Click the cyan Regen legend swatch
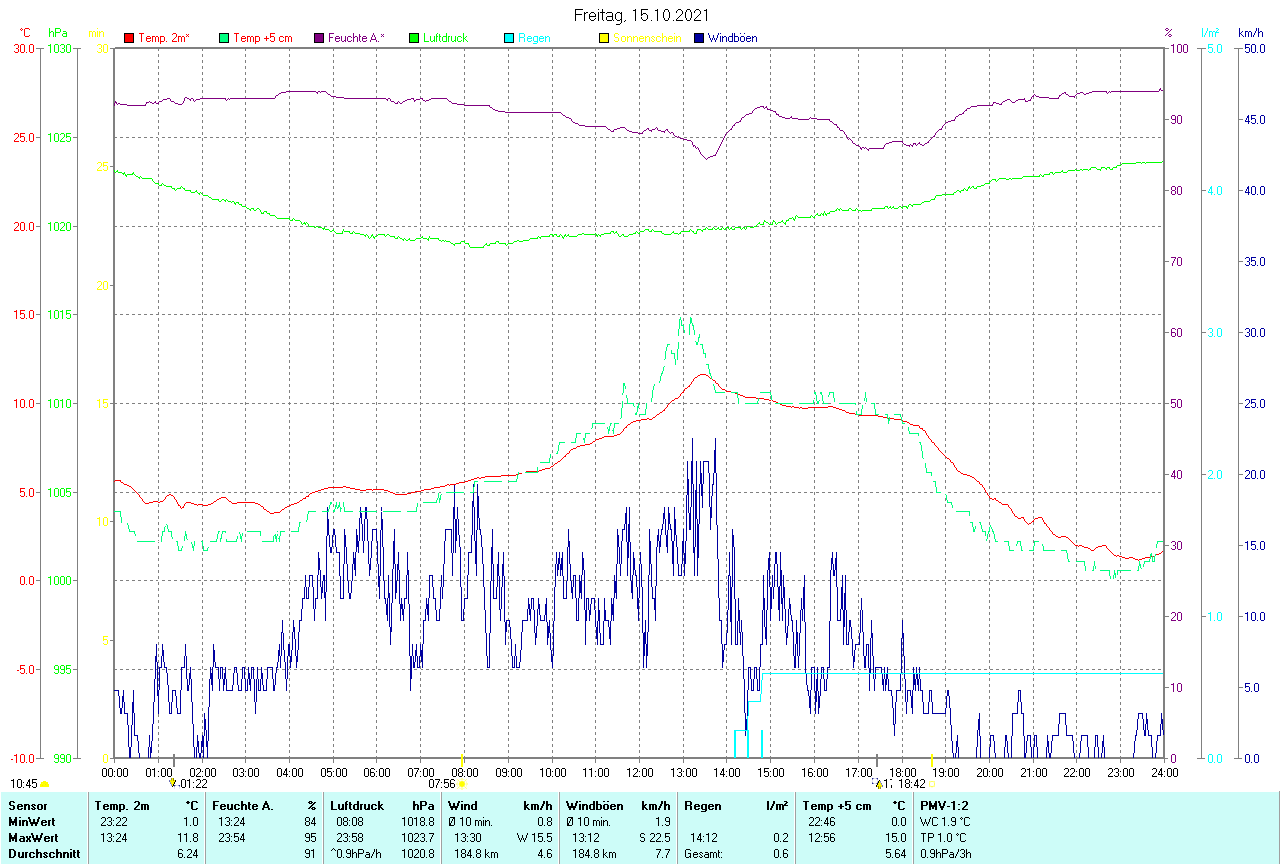 [509, 38]
